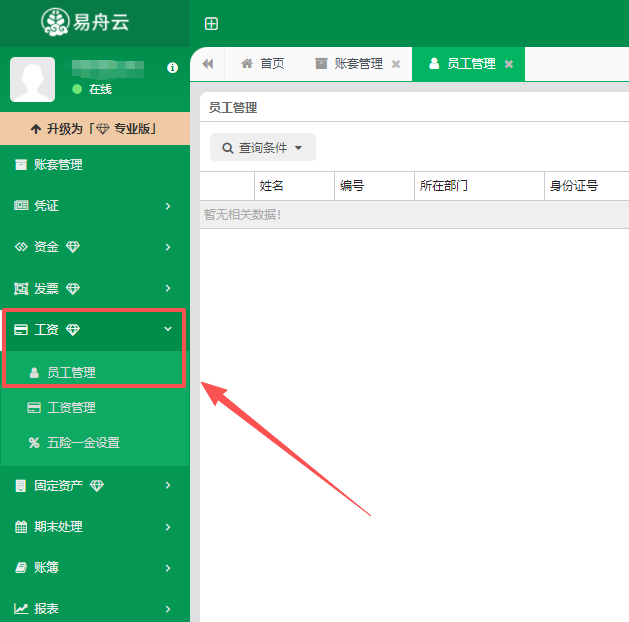Image resolution: width=629 pixels, height=622 pixels.
Task: Expand the 资金 sidebar menu
Action: (94, 247)
